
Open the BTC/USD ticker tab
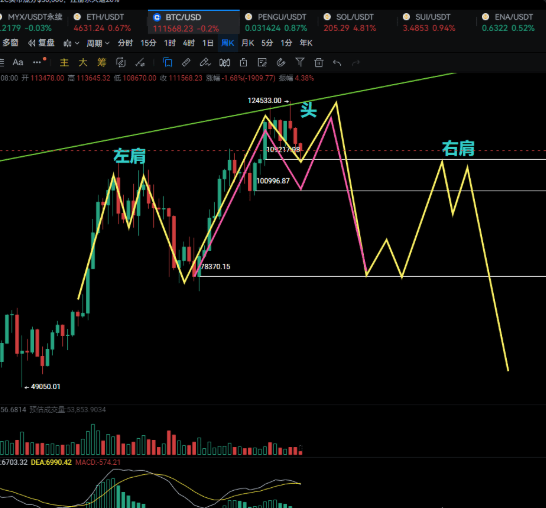click(x=194, y=22)
